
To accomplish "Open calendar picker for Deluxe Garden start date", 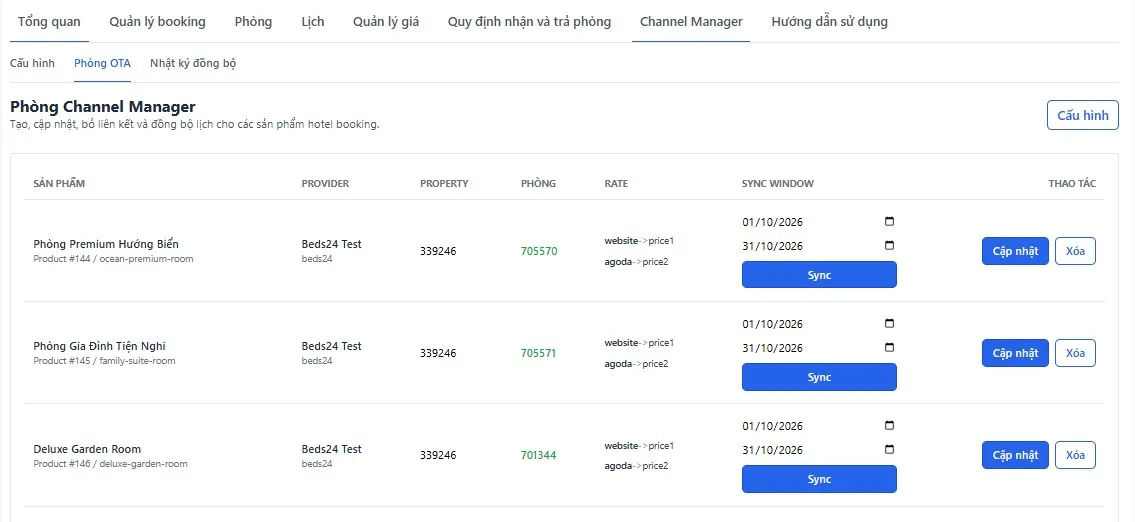I will [890, 426].
